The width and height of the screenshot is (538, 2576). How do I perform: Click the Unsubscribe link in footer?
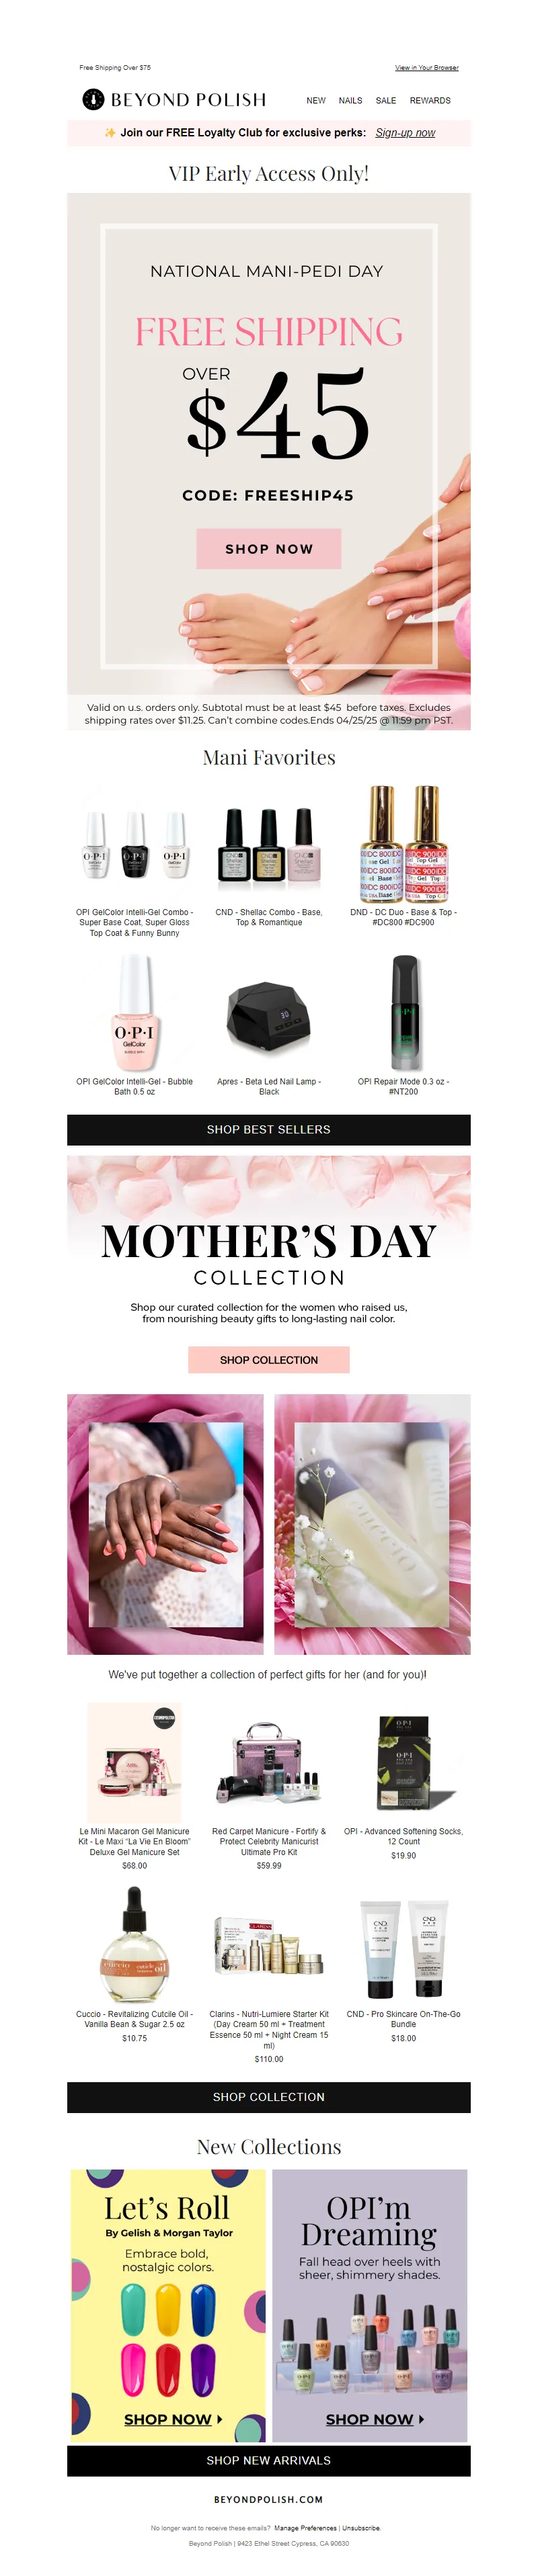[x=361, y=2528]
